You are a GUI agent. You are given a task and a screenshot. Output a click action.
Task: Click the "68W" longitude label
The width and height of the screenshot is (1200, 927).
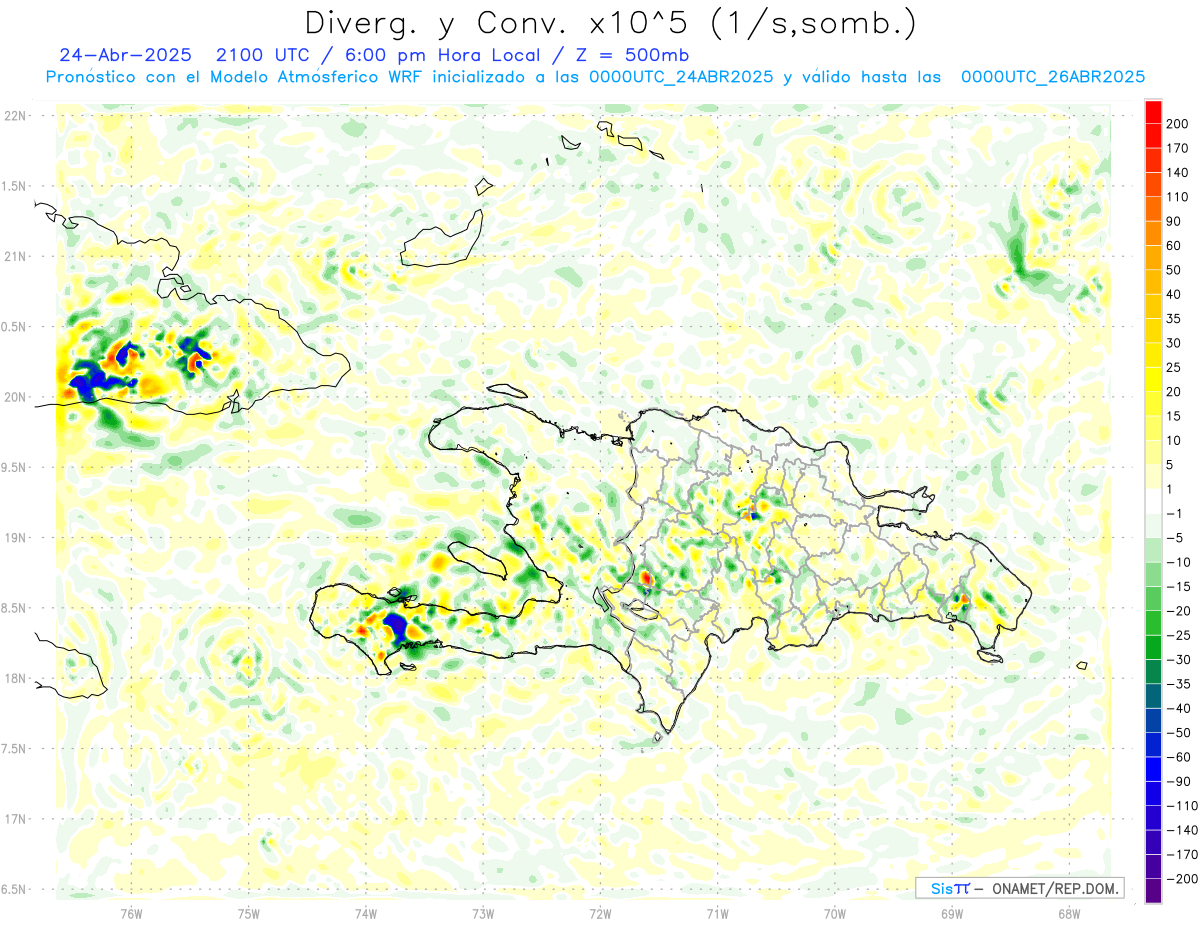1069,913
